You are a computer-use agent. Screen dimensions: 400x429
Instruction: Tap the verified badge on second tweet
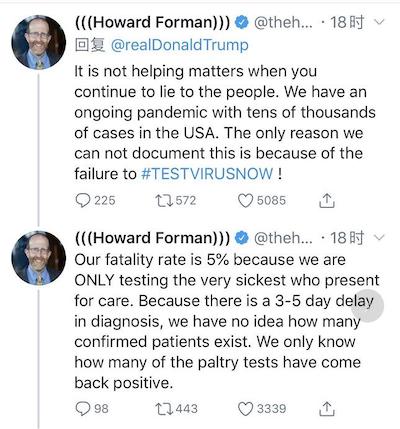point(242,238)
